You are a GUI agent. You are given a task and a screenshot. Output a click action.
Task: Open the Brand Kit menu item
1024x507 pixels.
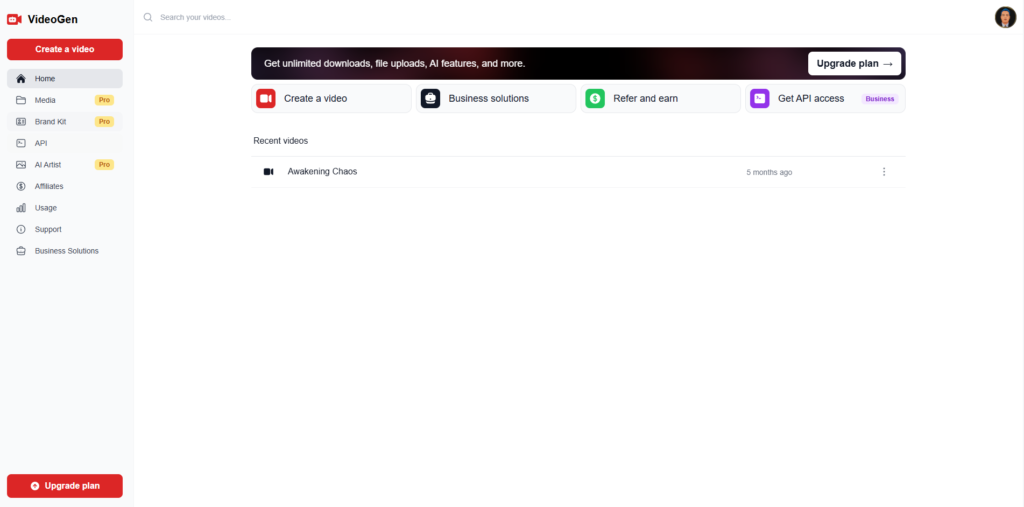coord(65,122)
